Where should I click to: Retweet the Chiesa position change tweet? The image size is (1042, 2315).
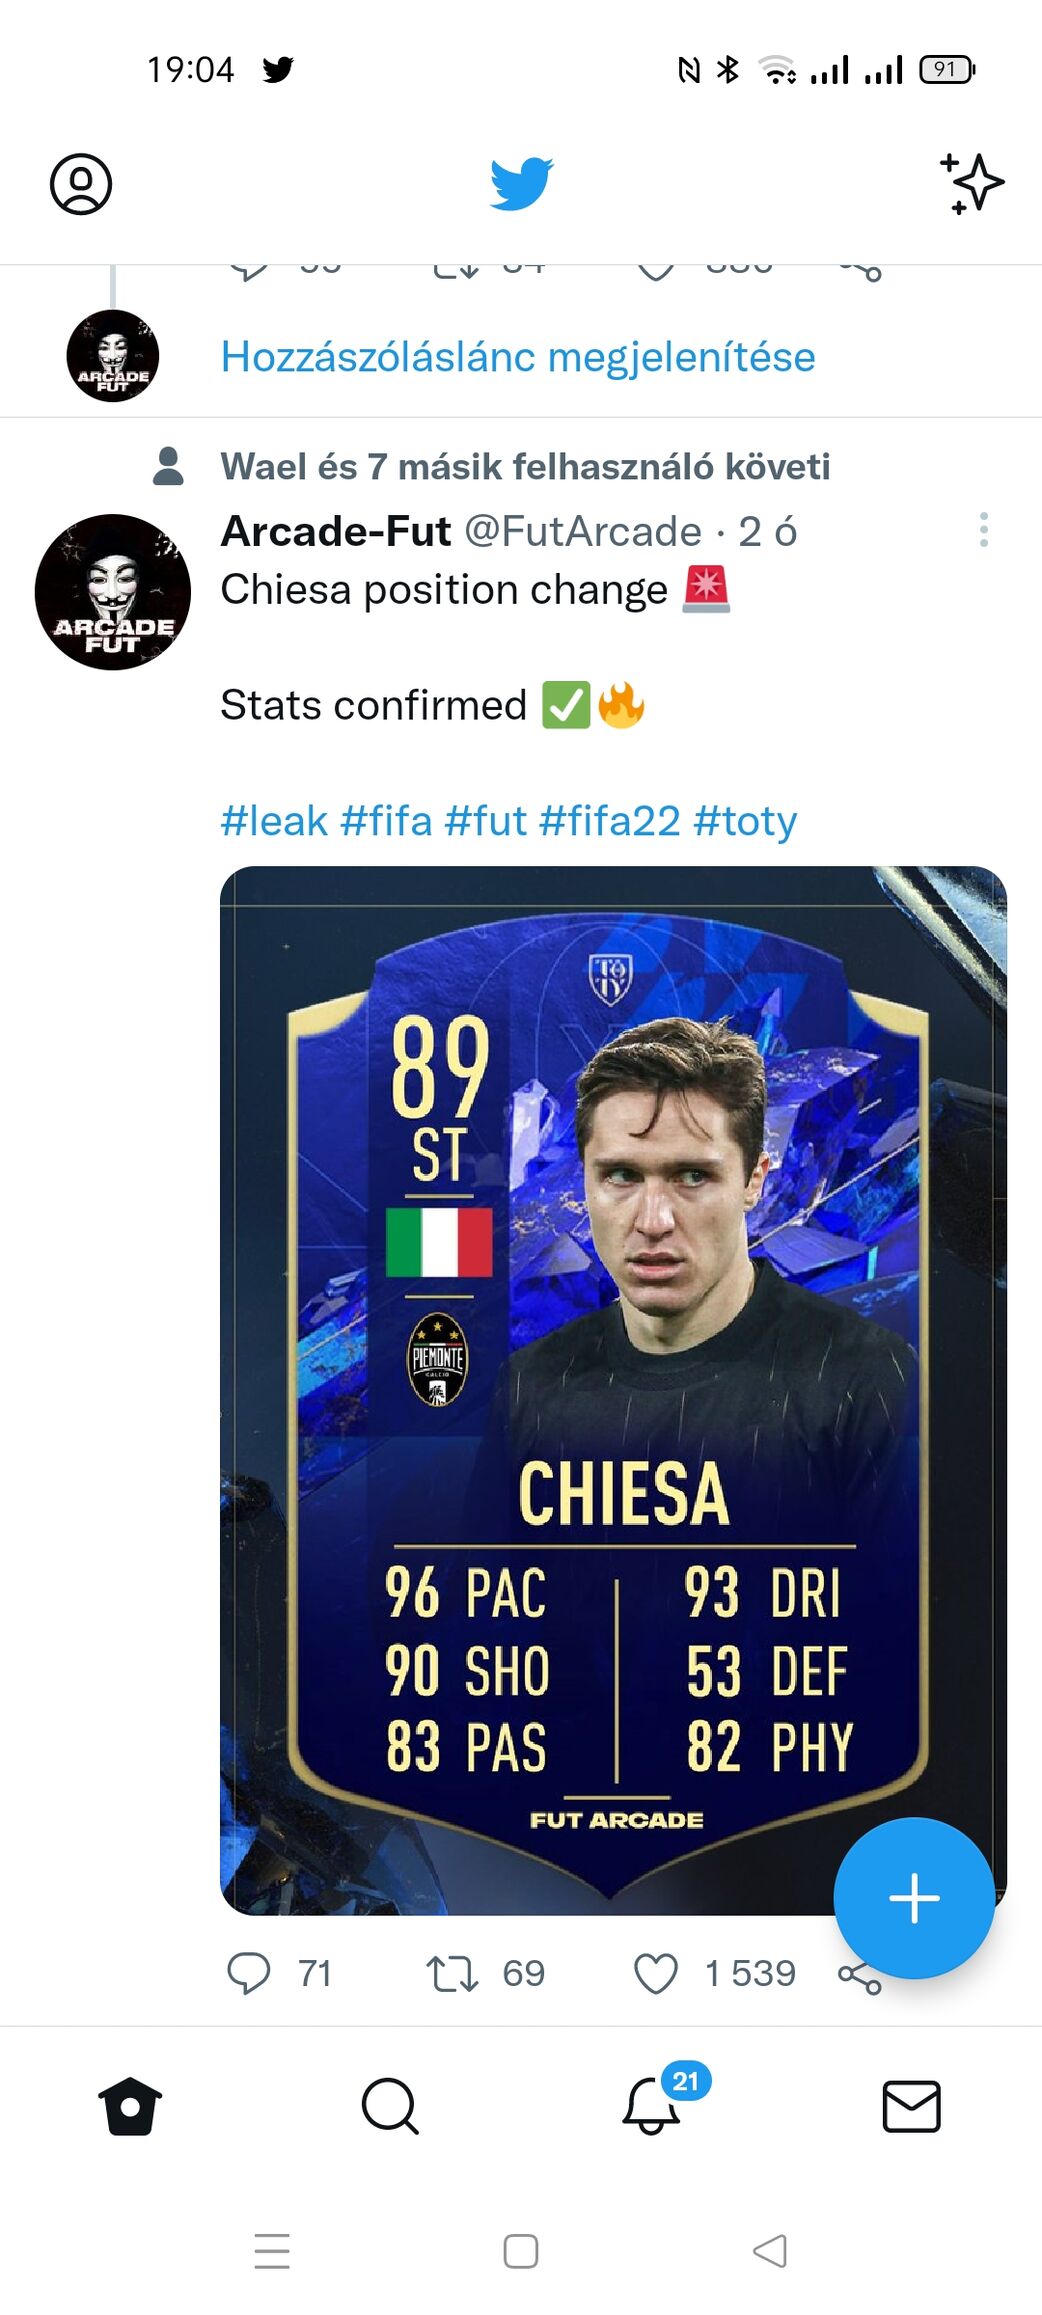pyautogui.click(x=452, y=1973)
